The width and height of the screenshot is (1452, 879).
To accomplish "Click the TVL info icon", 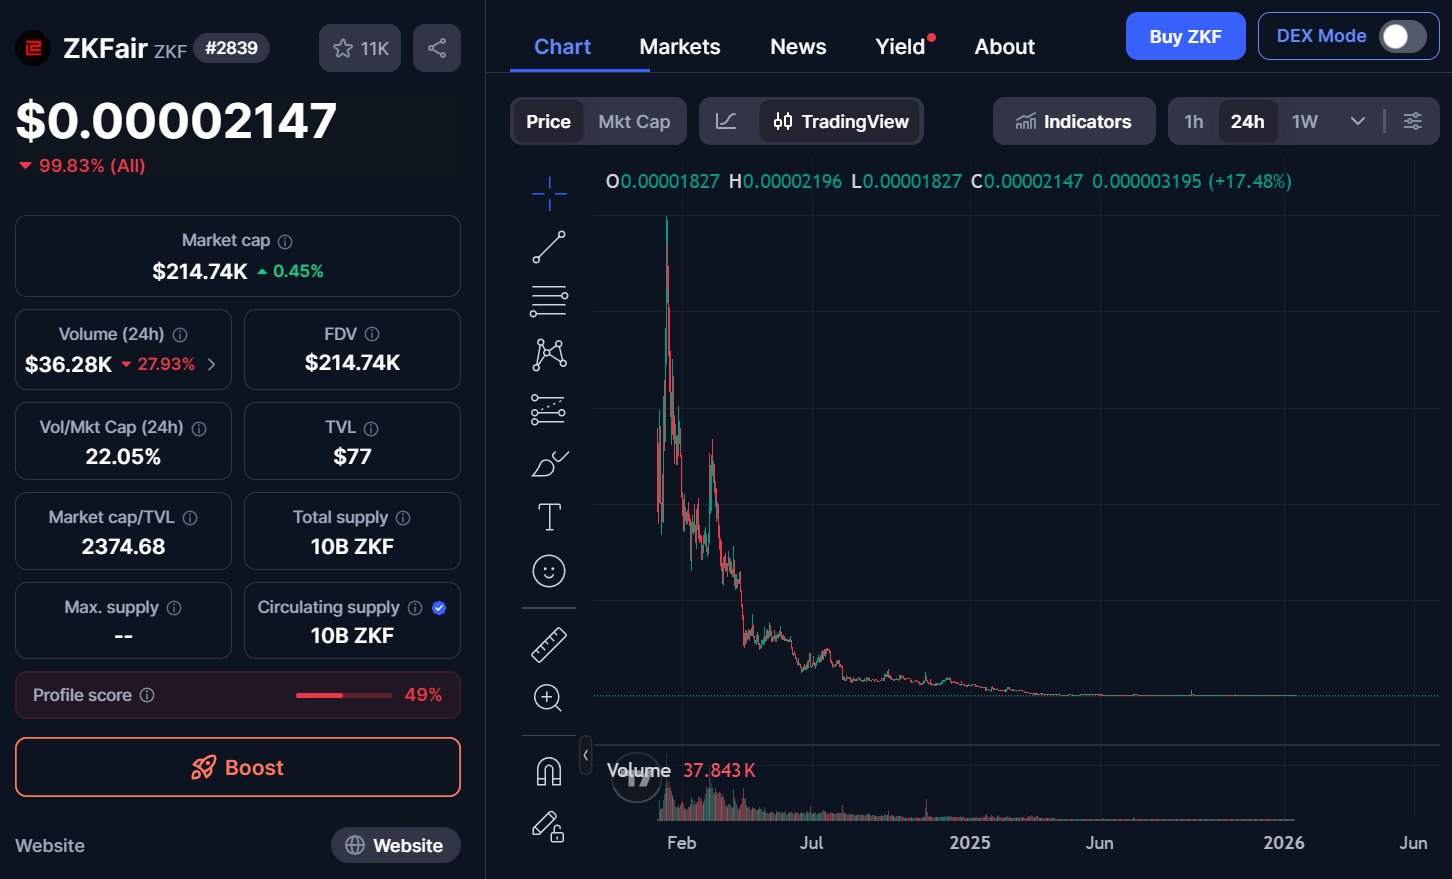I will point(371,428).
